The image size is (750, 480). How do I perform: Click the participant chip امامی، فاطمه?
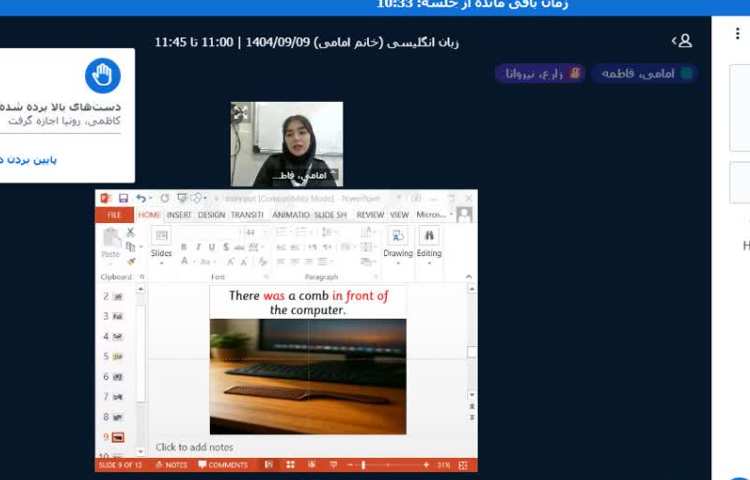click(x=644, y=74)
